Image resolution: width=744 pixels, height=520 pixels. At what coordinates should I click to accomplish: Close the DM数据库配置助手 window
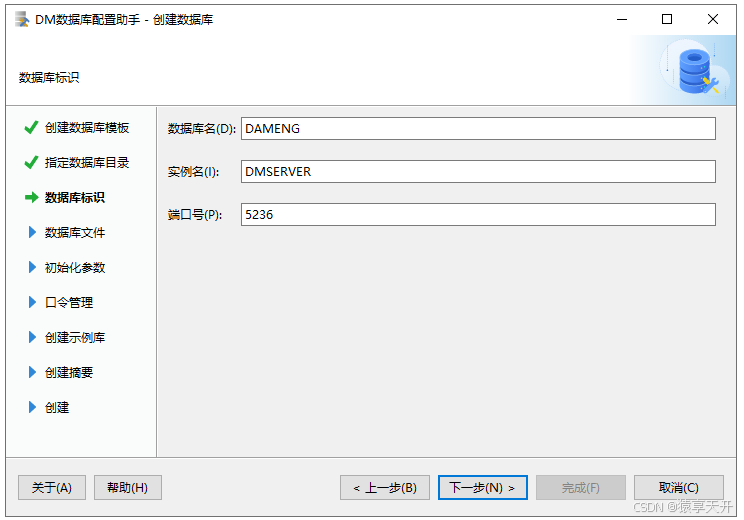pyautogui.click(x=712, y=19)
